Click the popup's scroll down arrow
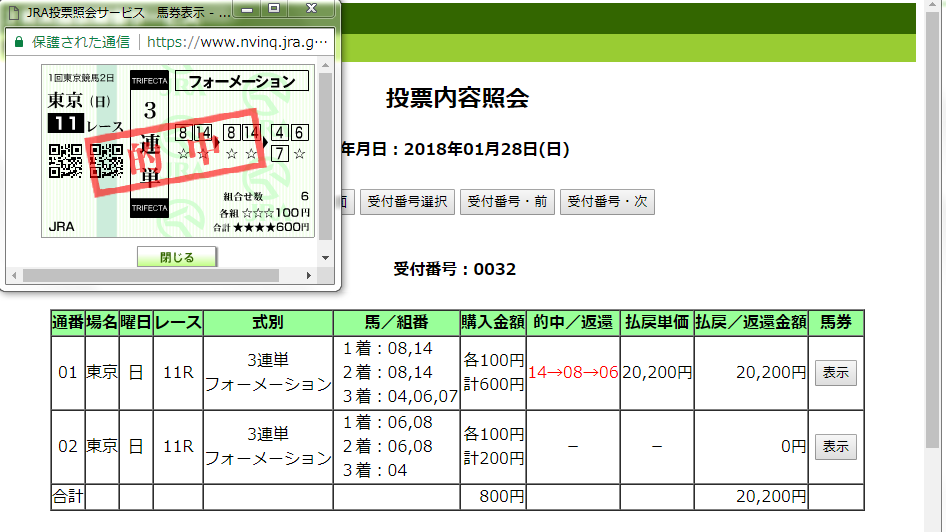The width and height of the screenshot is (946, 532). [325, 257]
